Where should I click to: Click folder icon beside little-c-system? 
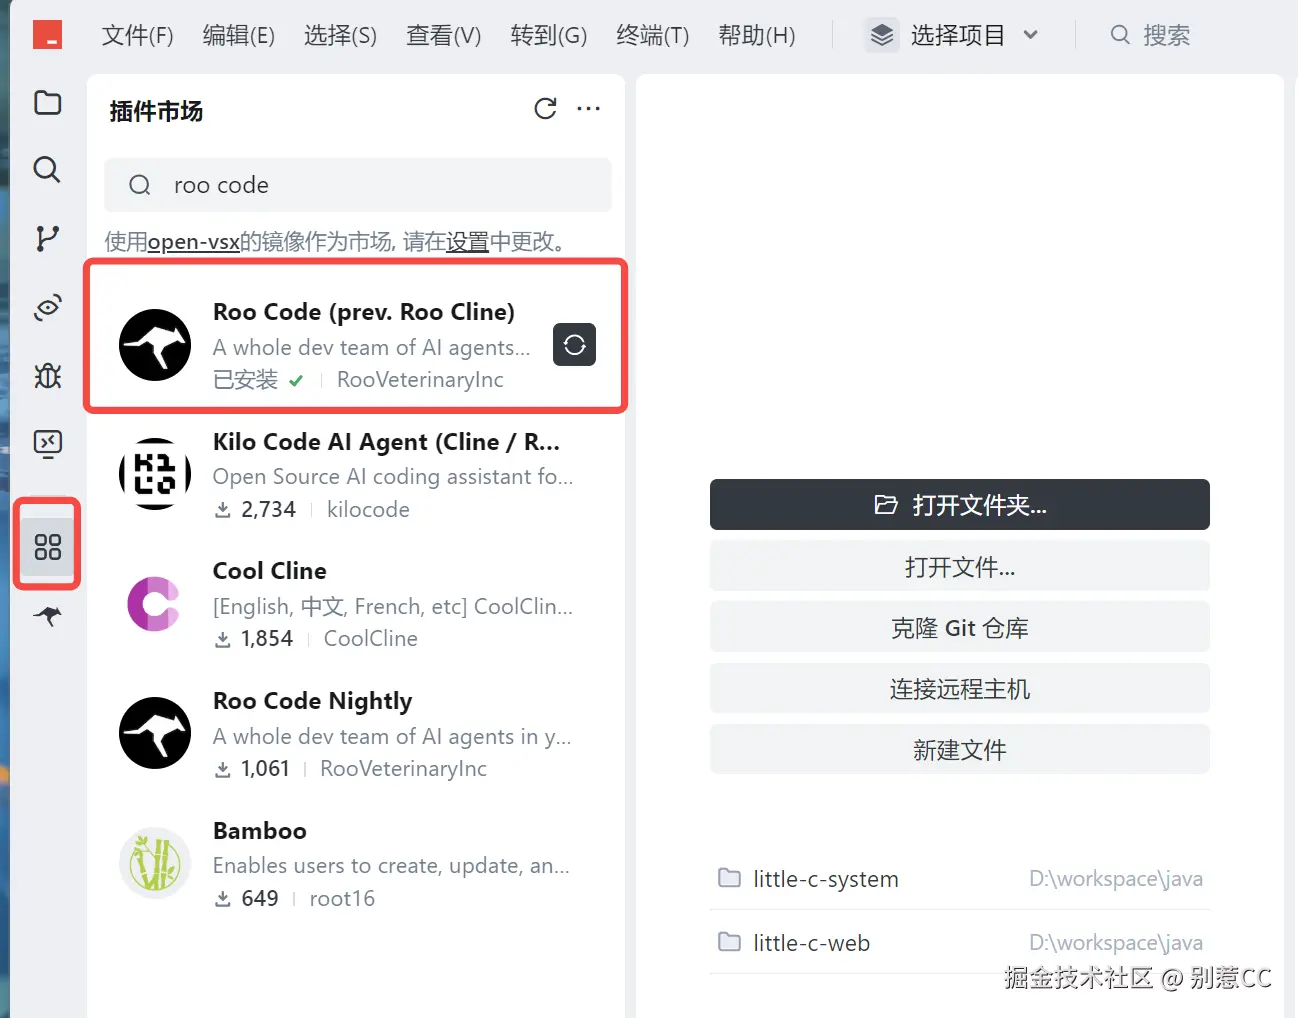[730, 878]
